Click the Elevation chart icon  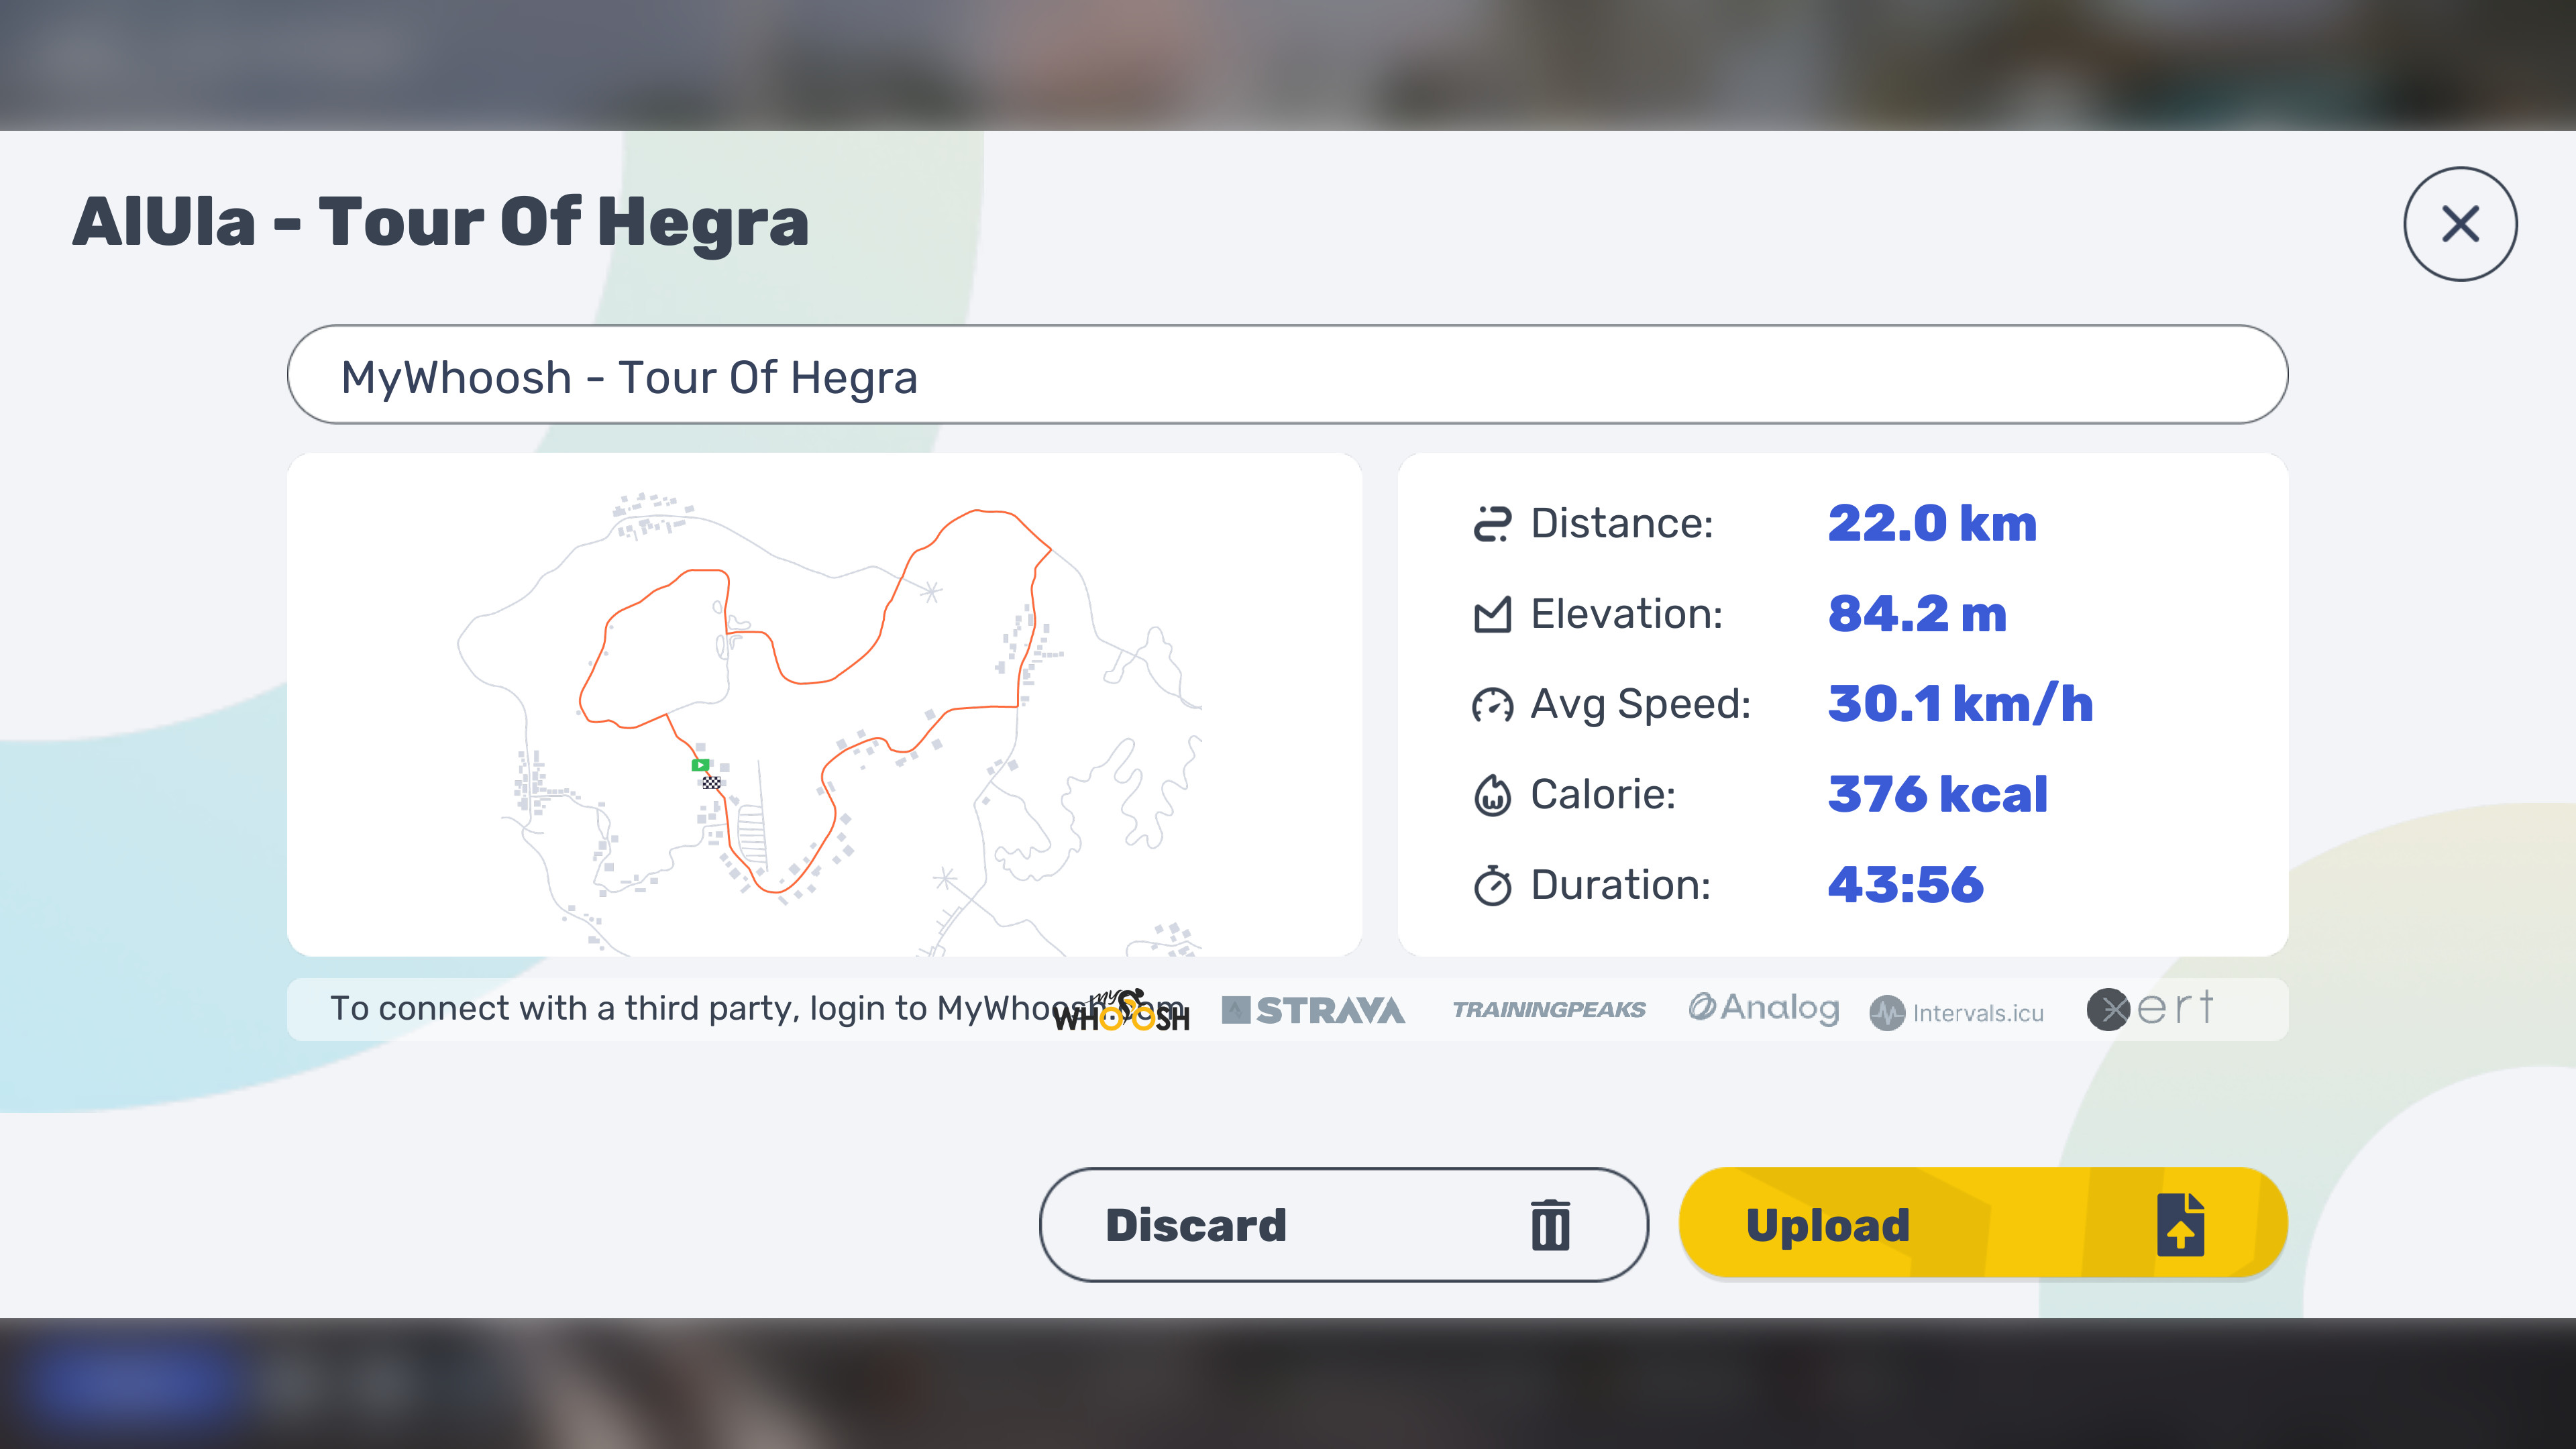click(1492, 614)
